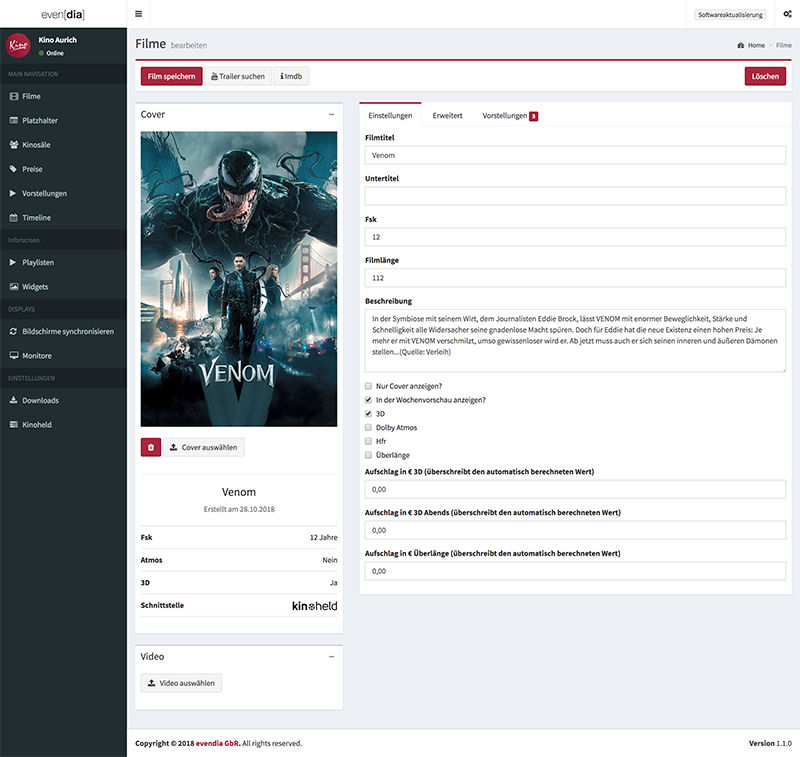Collapse the Cover panel
This screenshot has height=757, width=800.
point(332,115)
